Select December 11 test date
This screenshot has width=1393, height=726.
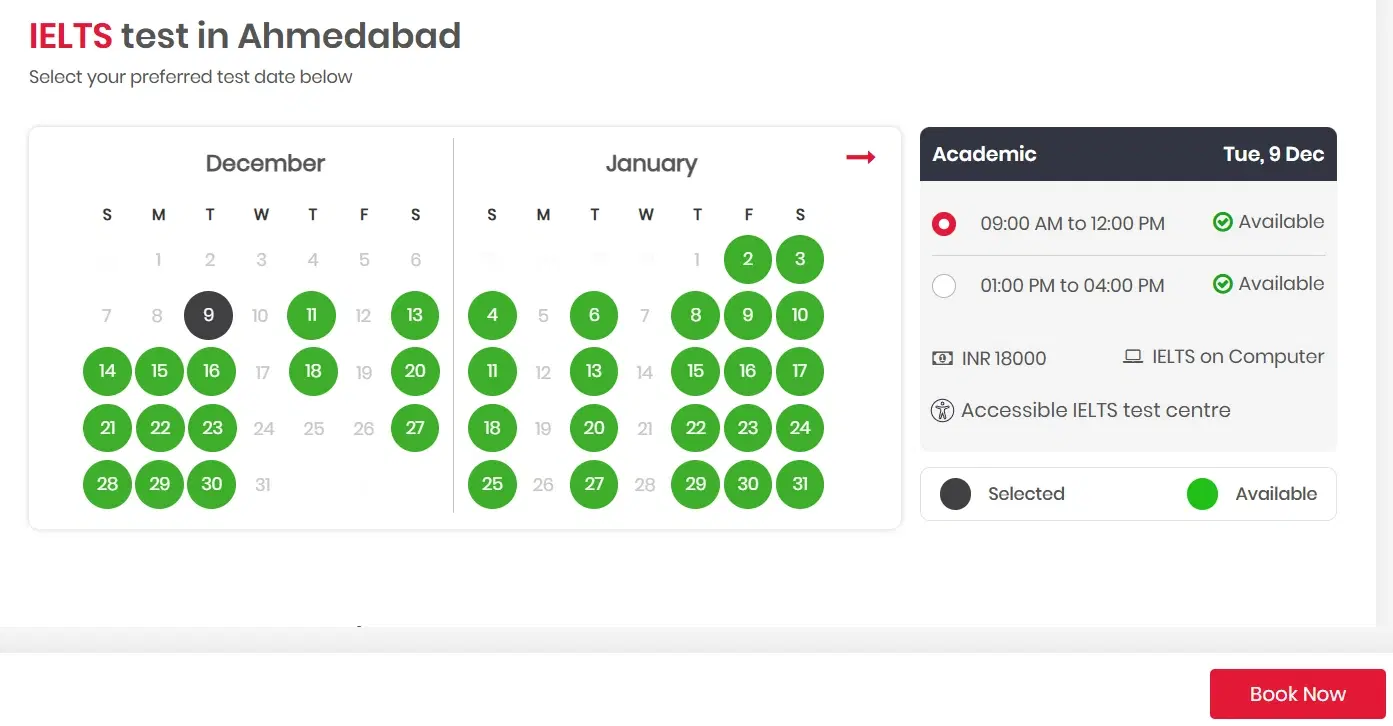[x=311, y=315]
